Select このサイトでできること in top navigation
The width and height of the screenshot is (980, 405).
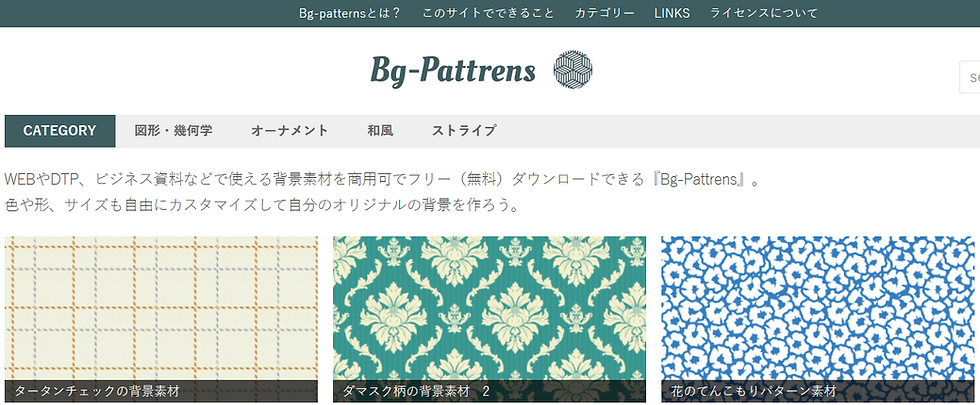click(x=488, y=13)
